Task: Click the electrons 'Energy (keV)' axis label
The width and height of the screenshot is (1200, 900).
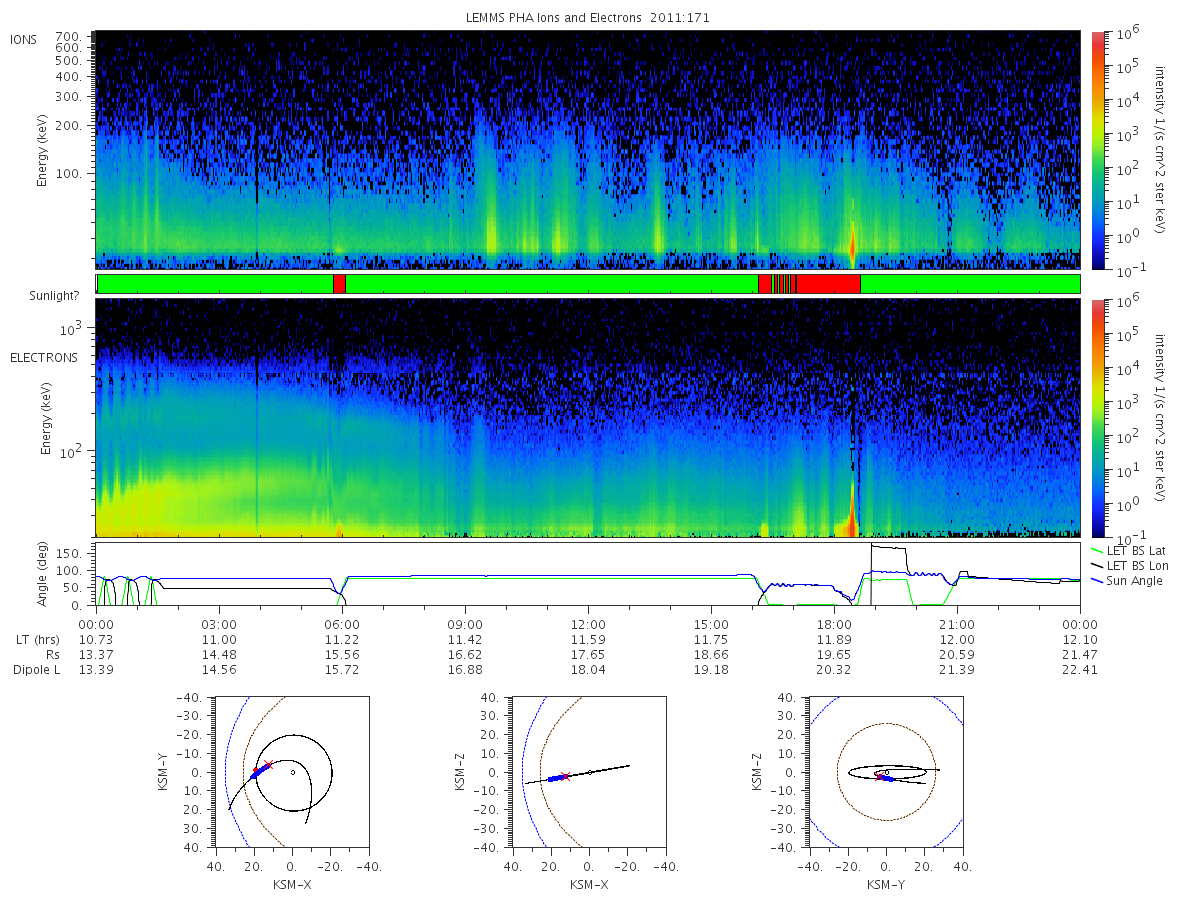Action: pyautogui.click(x=47, y=418)
